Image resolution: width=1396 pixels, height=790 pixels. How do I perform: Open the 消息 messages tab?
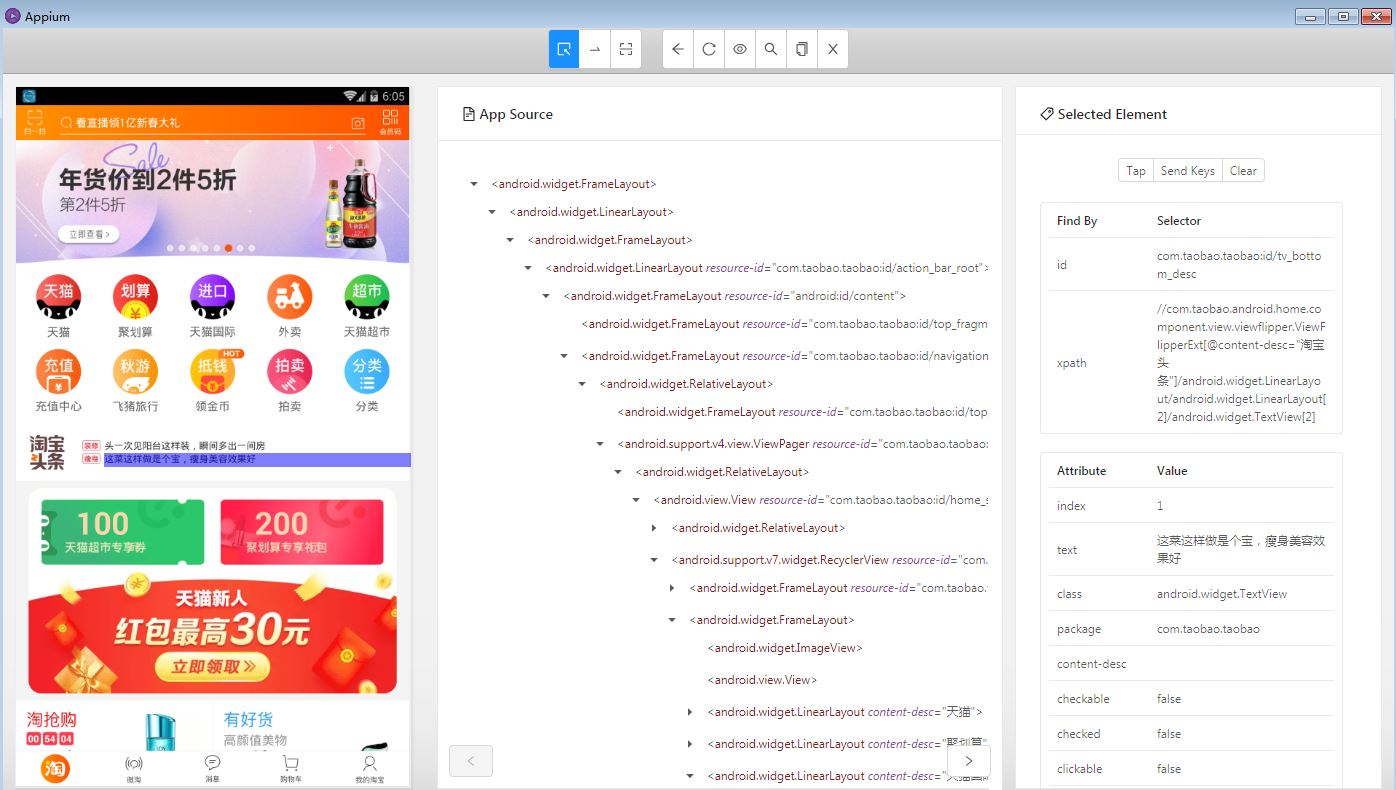(x=212, y=769)
